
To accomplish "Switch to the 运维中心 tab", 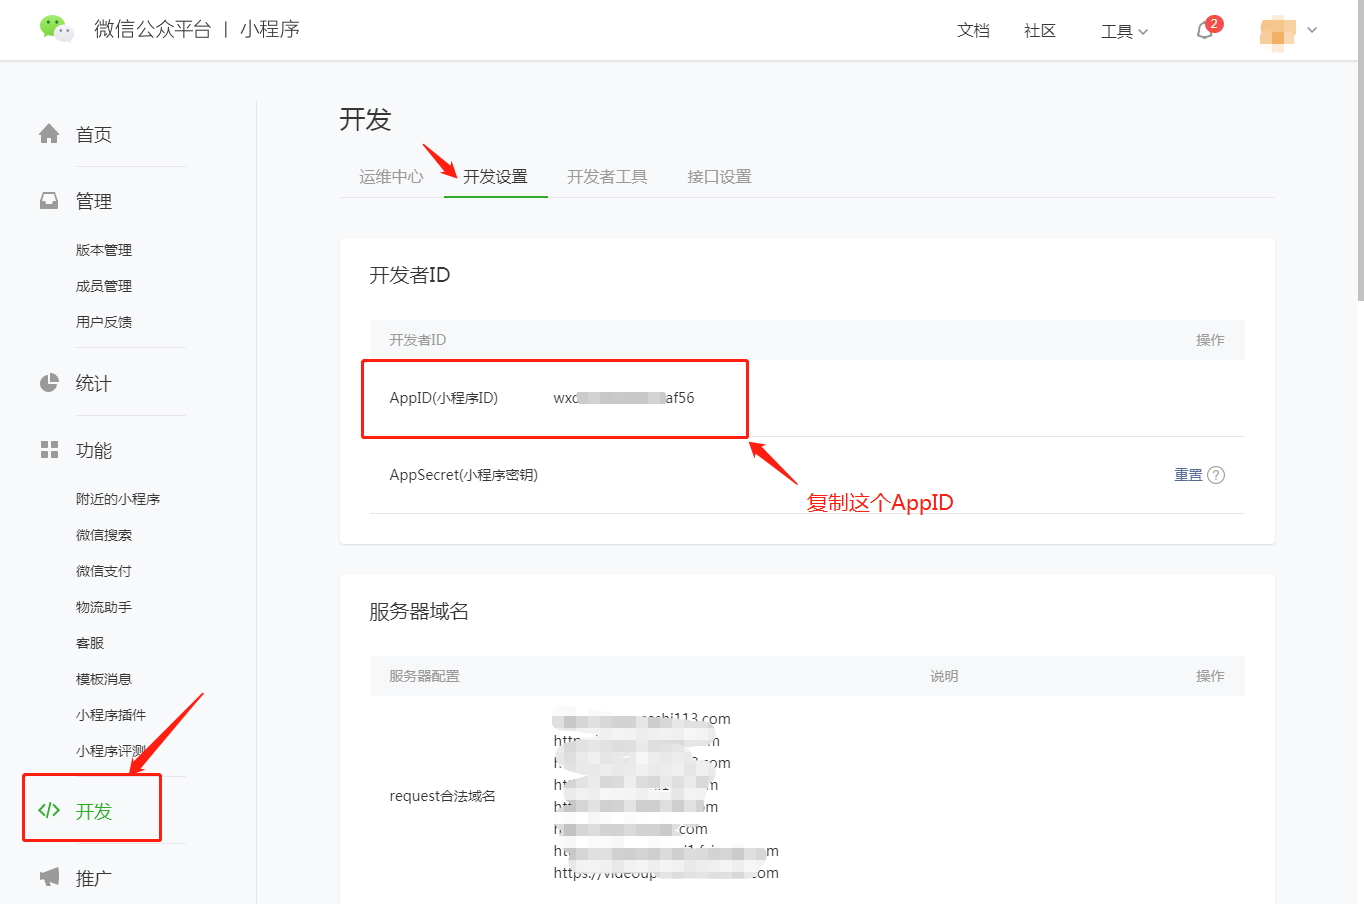I will [x=391, y=177].
